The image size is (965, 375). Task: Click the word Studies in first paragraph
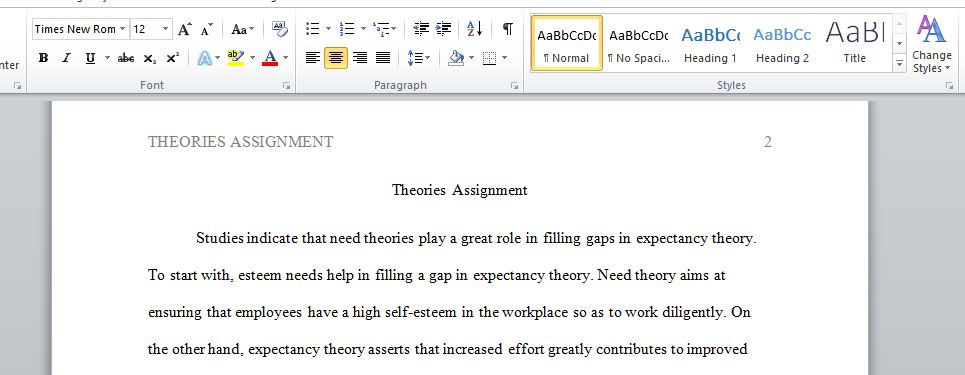pos(220,238)
